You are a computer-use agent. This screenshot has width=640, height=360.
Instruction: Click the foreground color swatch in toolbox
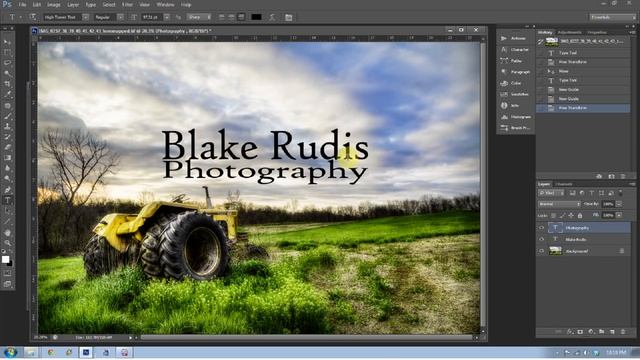coord(5,259)
